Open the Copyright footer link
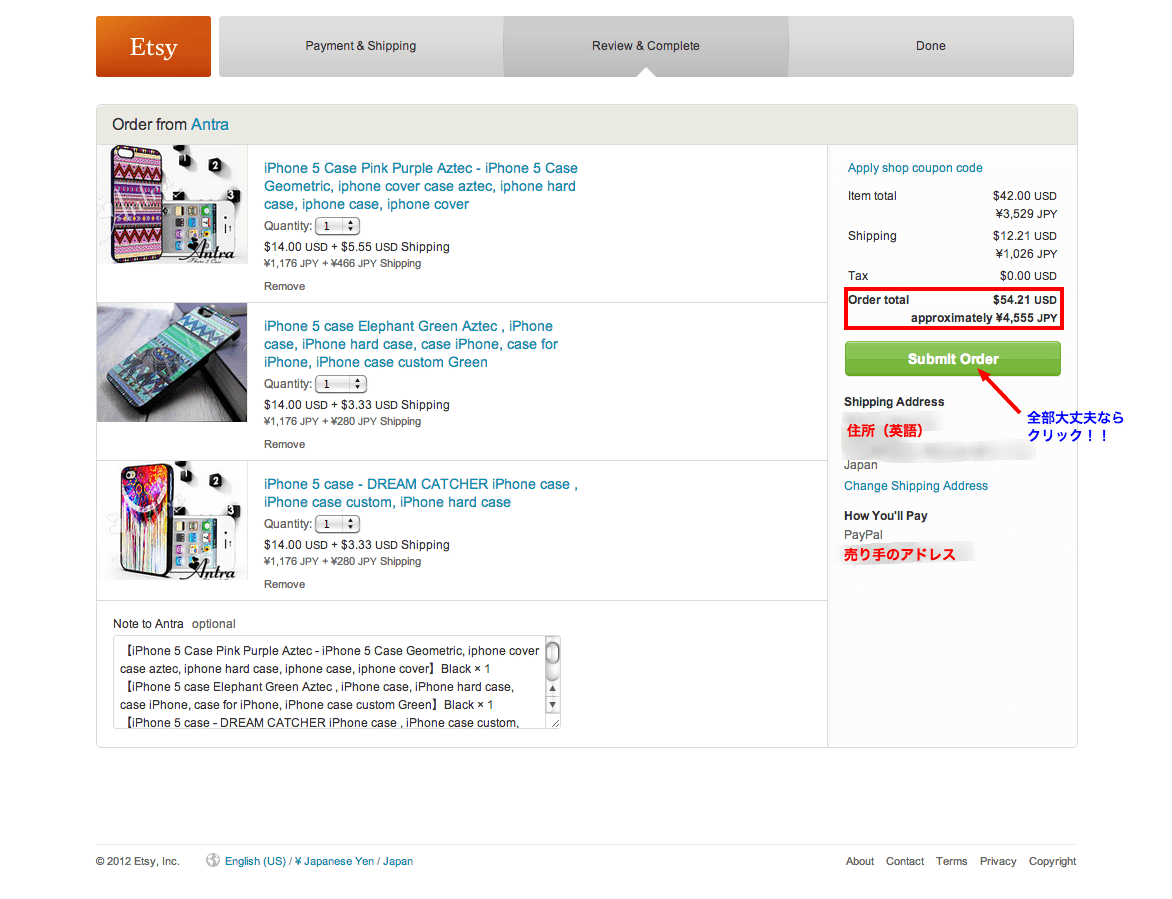The width and height of the screenshot is (1172, 899). tap(1052, 861)
